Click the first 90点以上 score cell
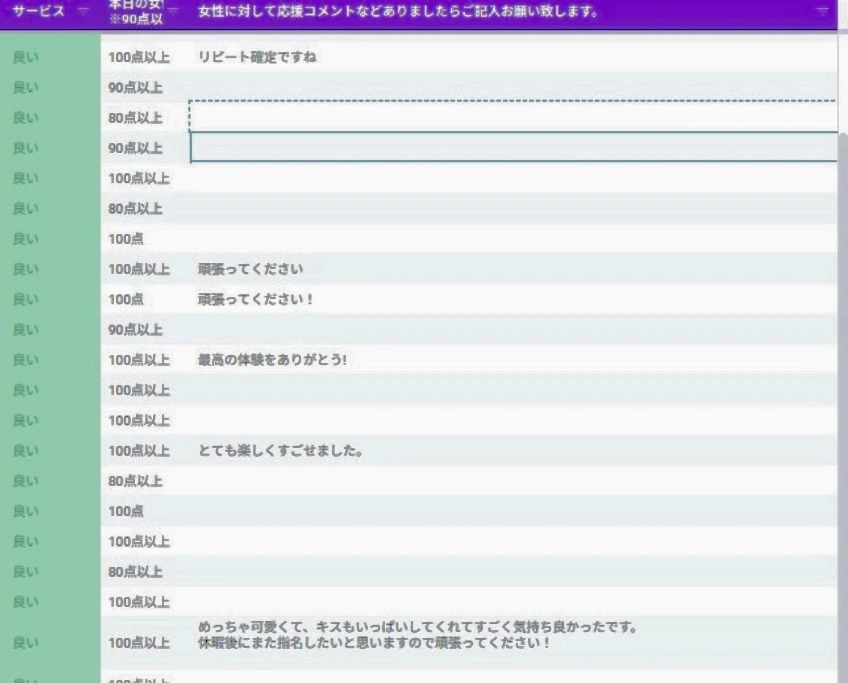Image resolution: width=848 pixels, height=683 pixels. pos(135,88)
